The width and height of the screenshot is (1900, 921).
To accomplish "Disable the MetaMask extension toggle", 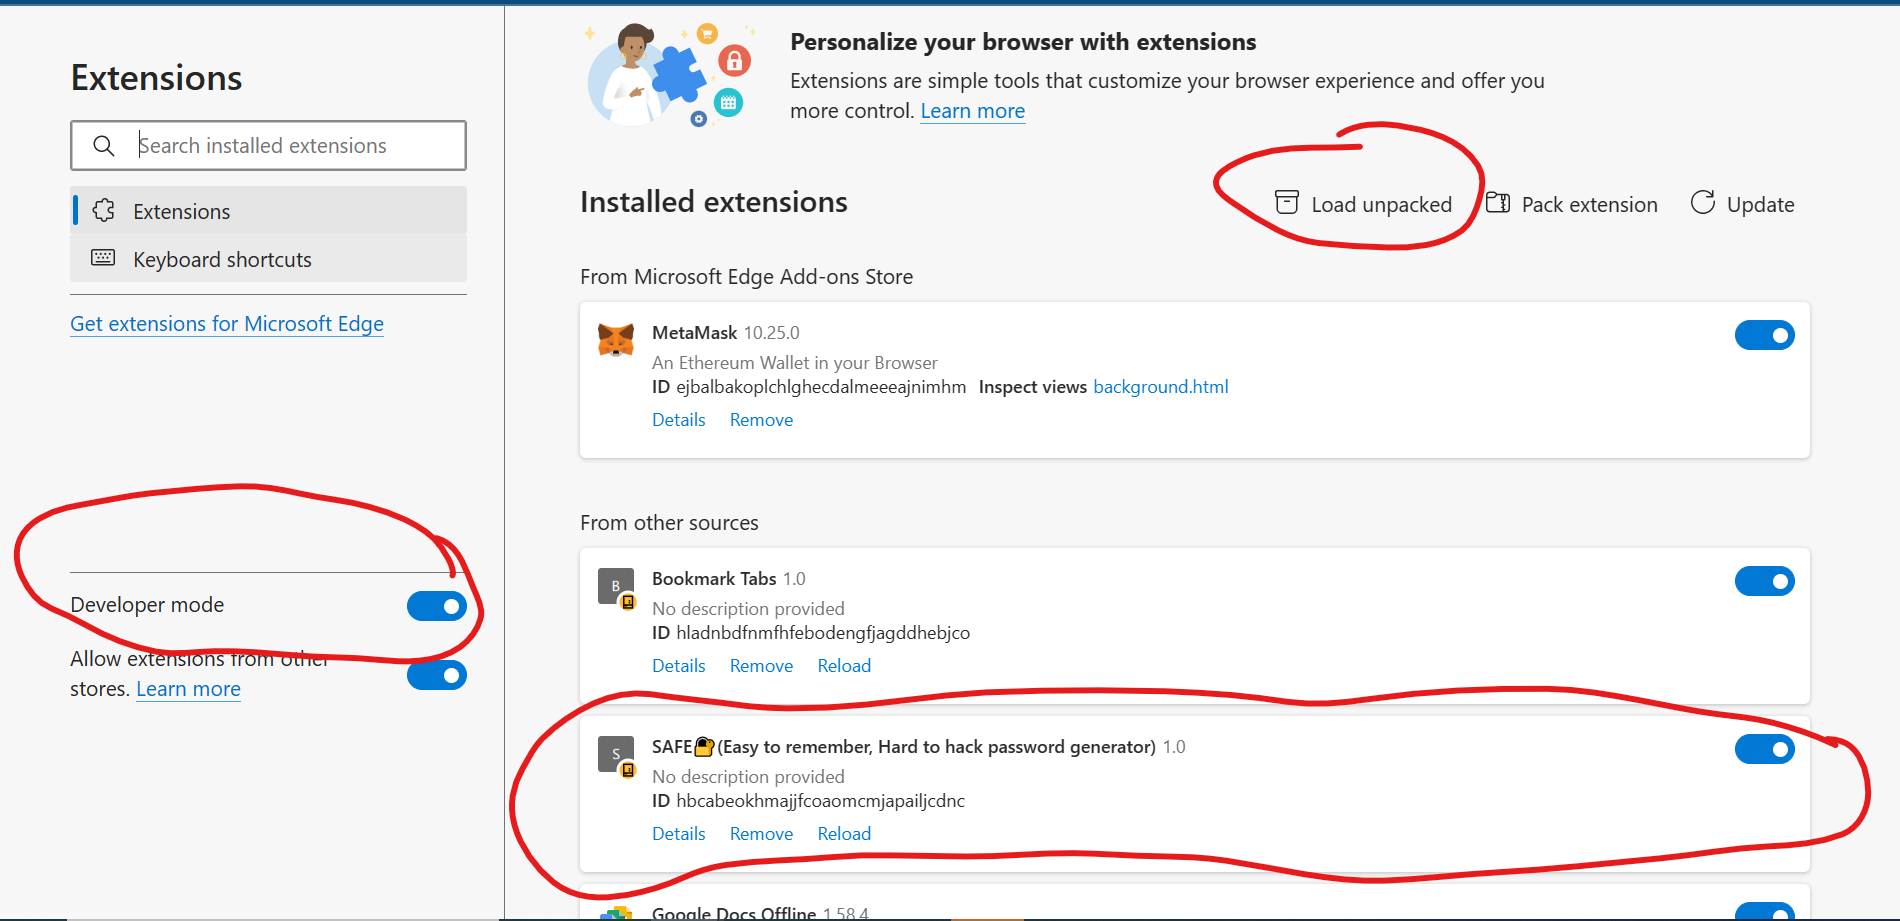I will coord(1764,335).
